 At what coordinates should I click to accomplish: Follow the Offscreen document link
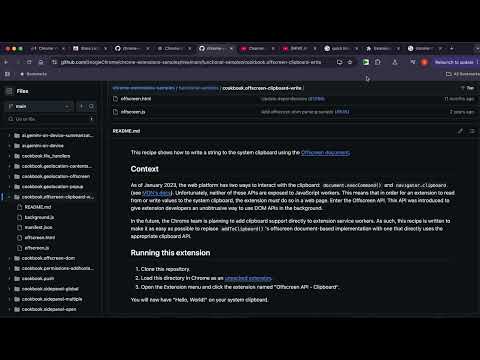[x=325, y=153]
